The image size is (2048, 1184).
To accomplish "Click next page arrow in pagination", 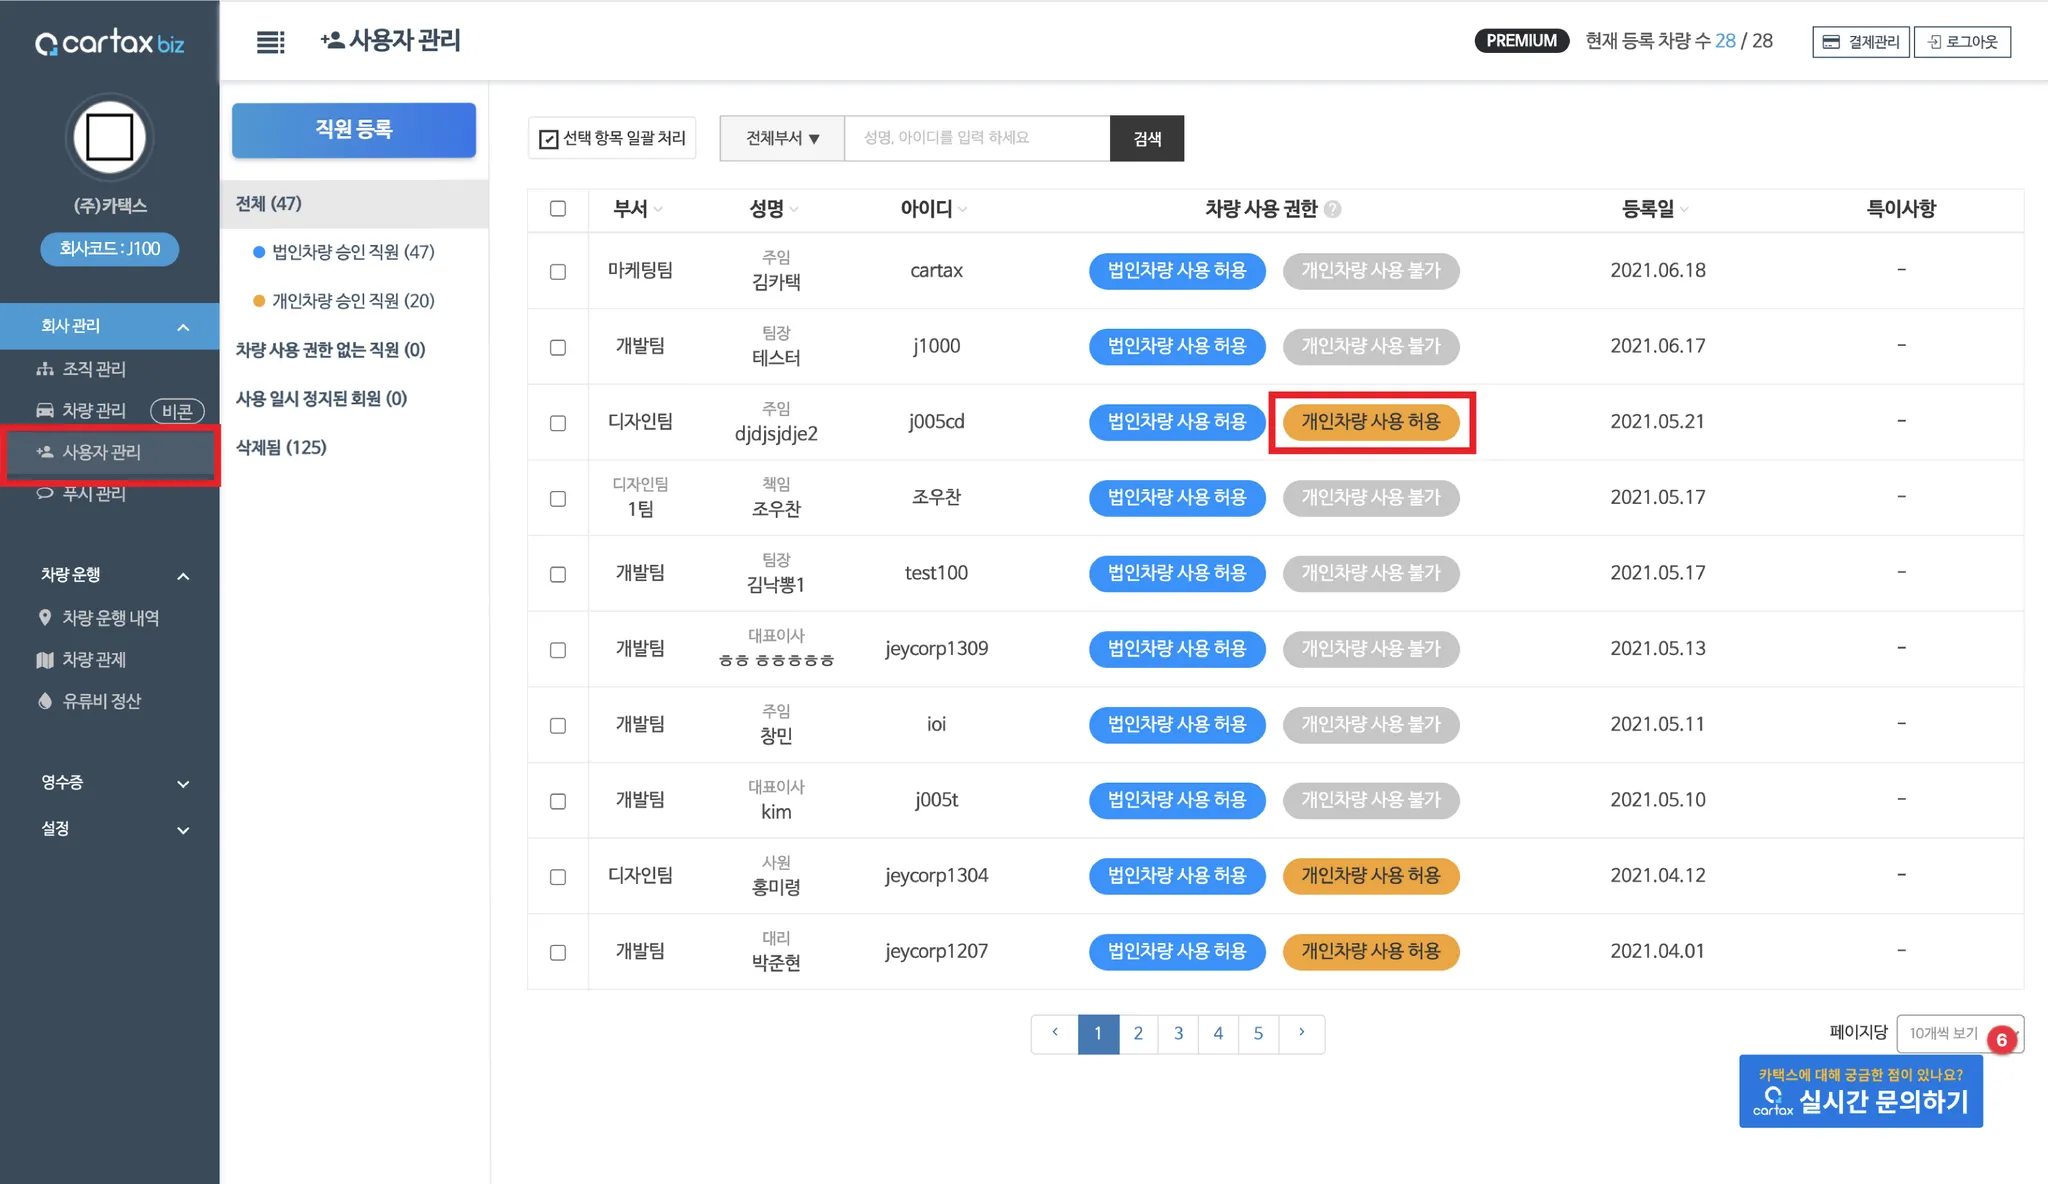I will [x=1301, y=1033].
